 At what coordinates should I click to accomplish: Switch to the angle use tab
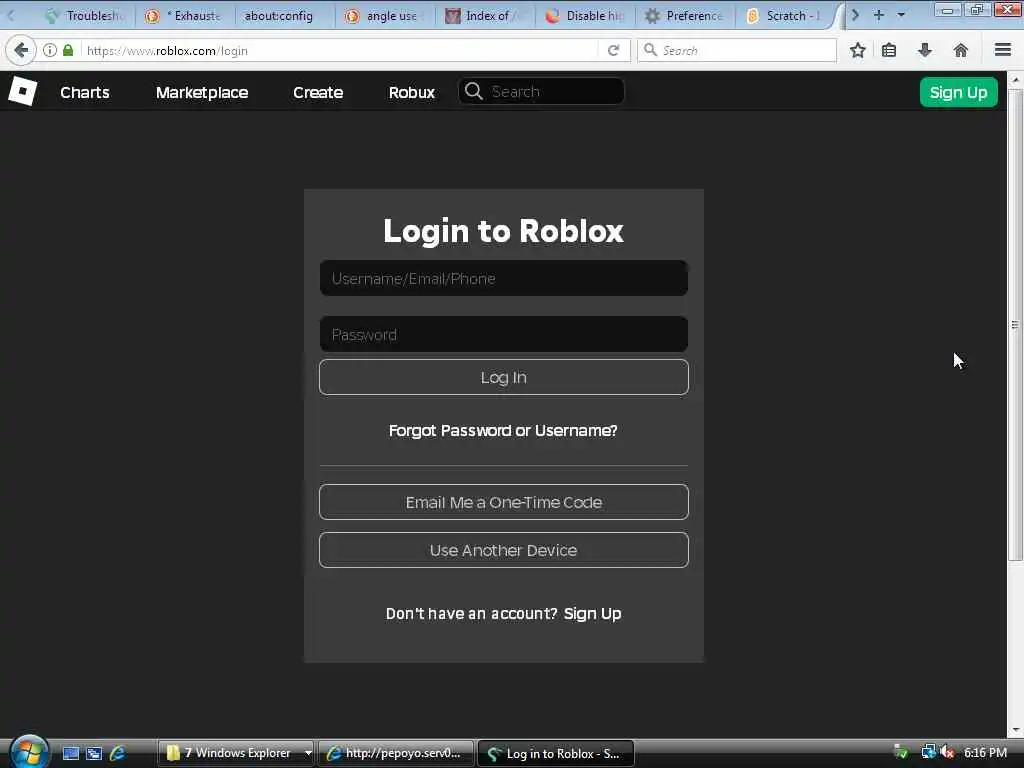[384, 16]
